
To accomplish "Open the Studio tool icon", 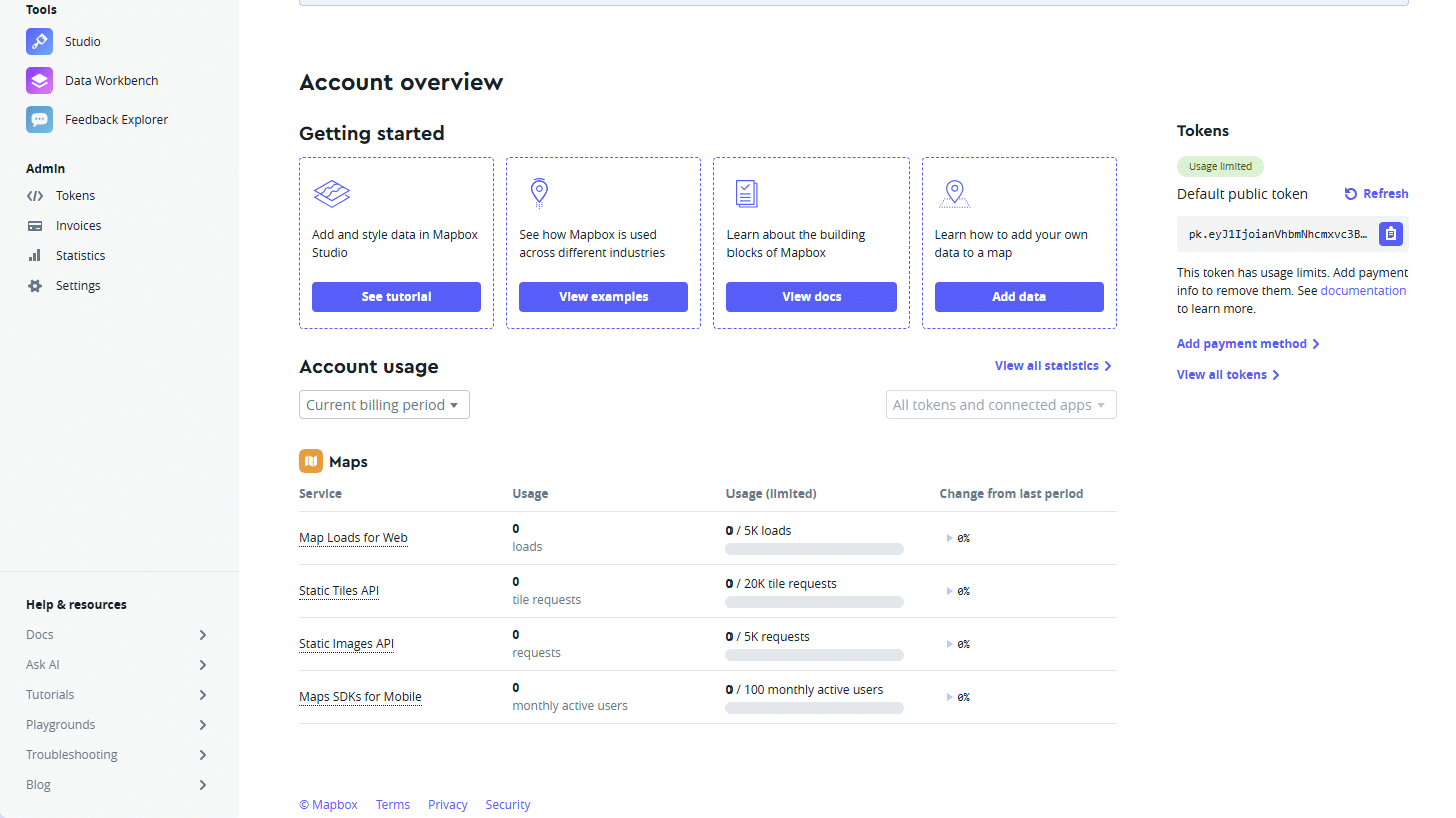I will click(39, 41).
